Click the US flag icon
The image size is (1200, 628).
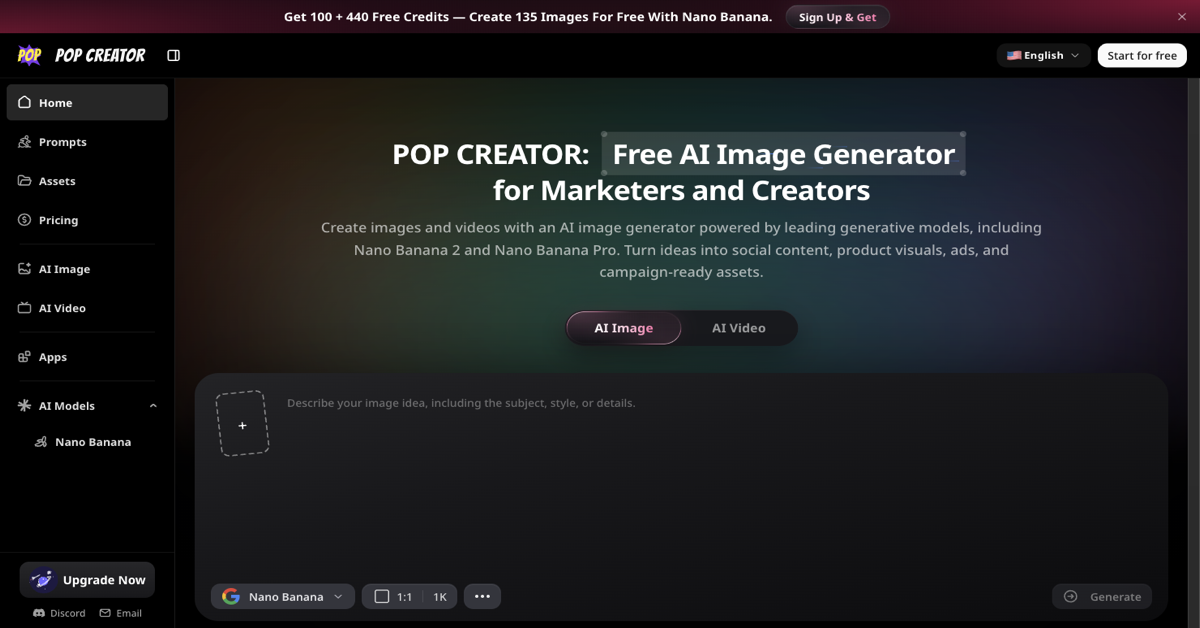tap(1014, 56)
